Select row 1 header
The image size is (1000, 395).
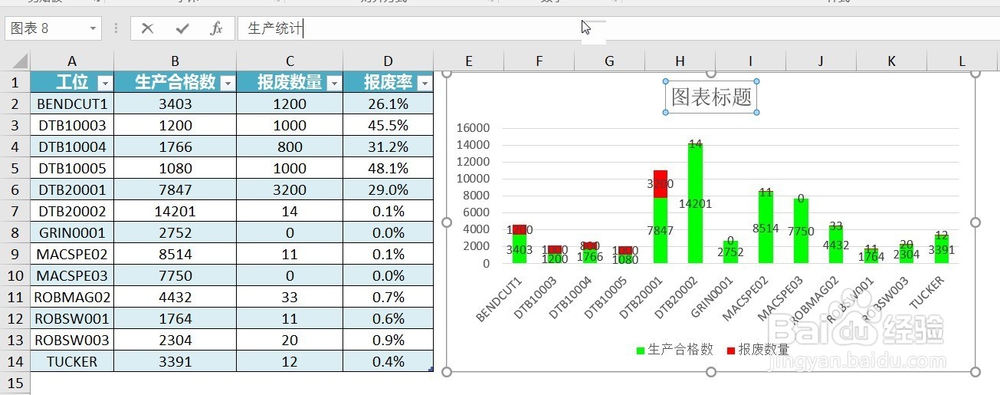[x=15, y=82]
